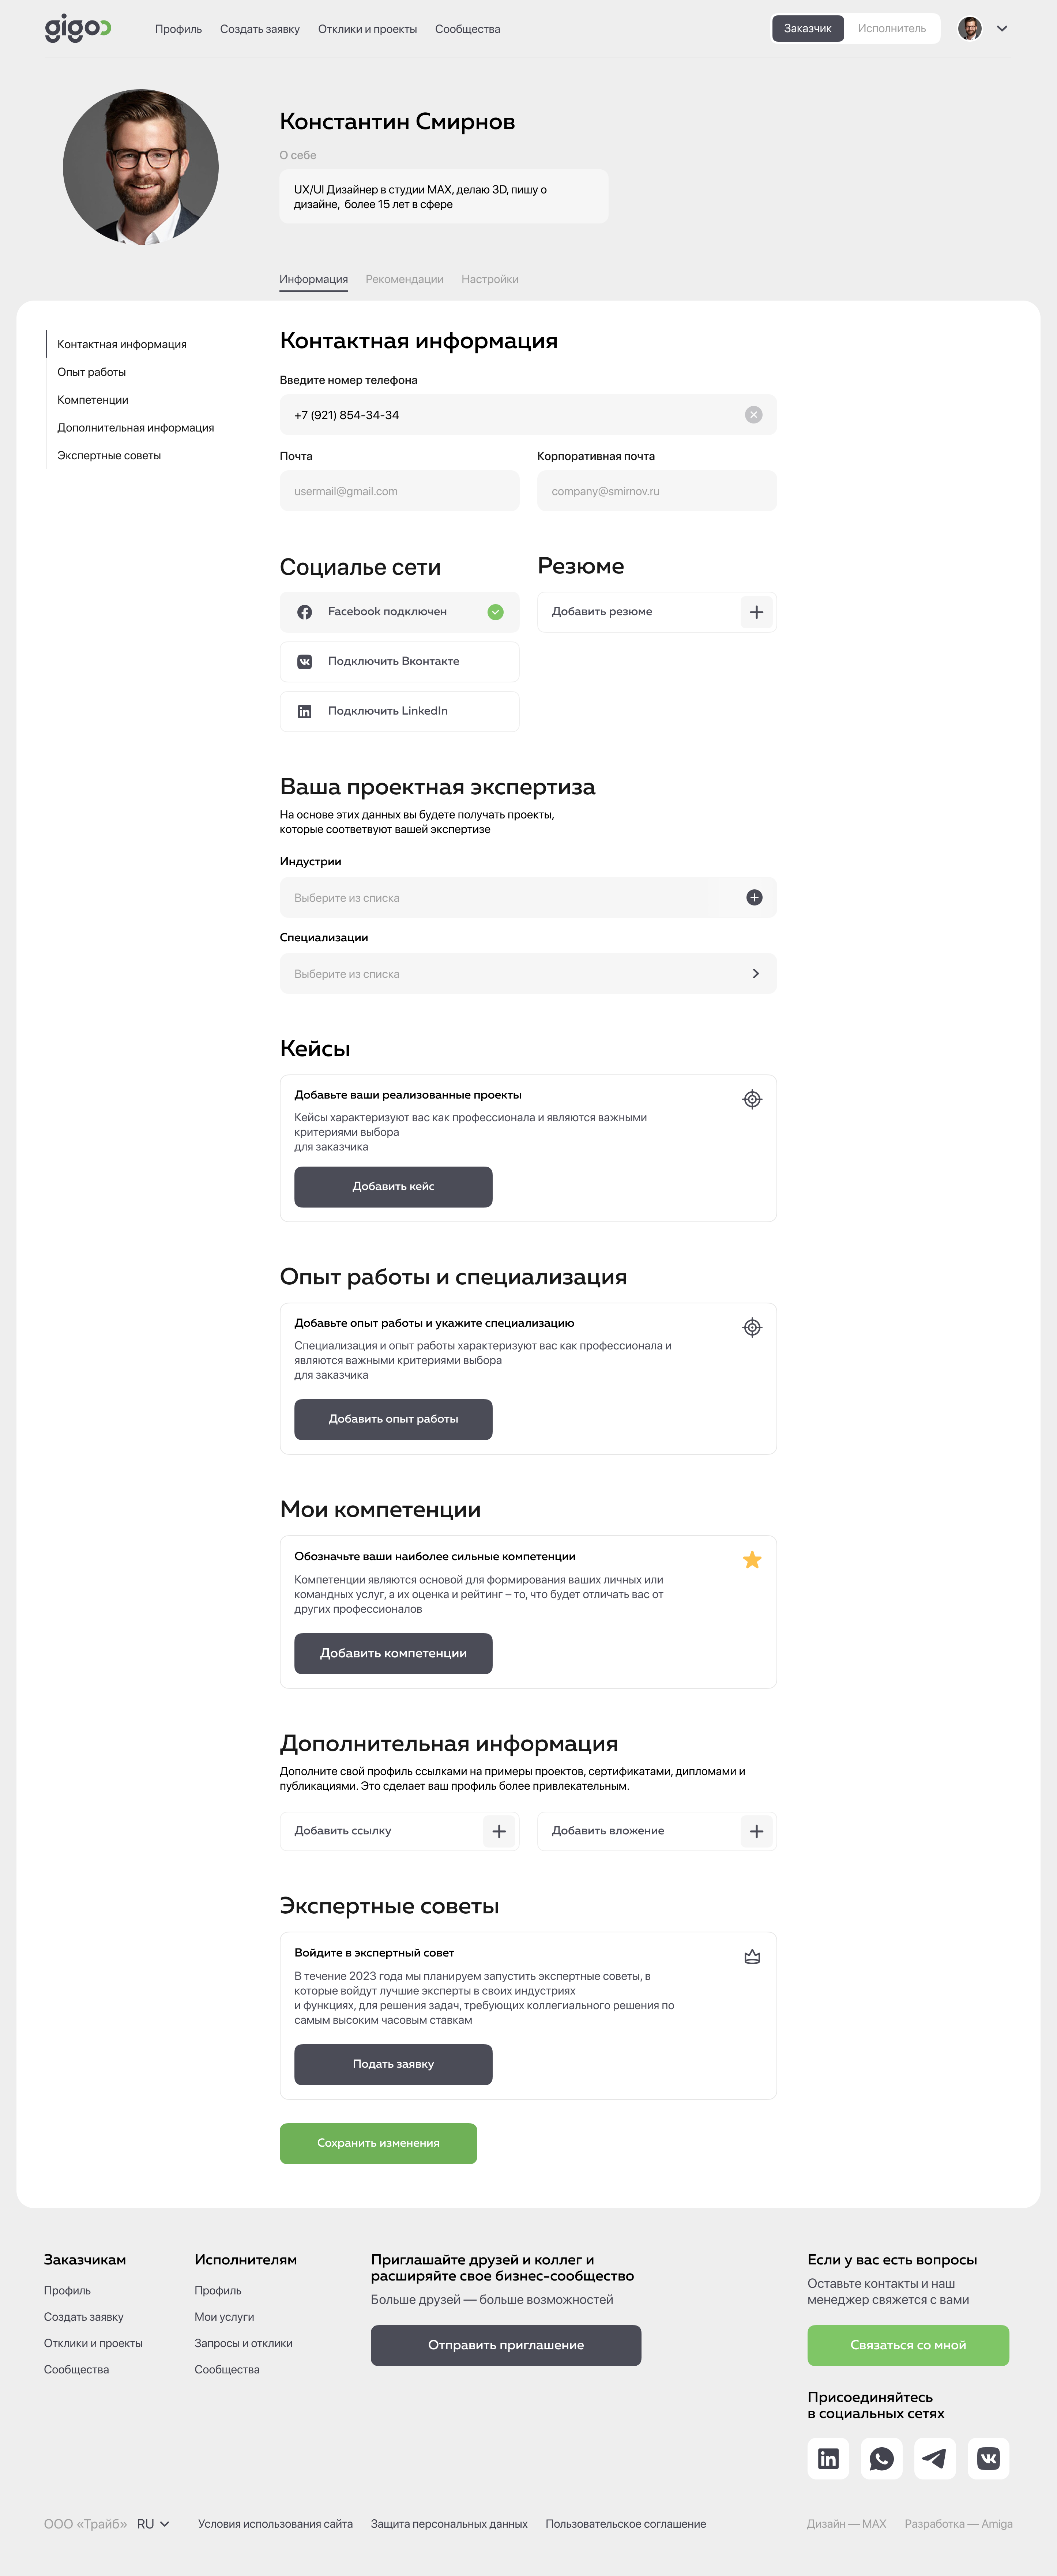Open the Специализации dropdown list
Screen dimensions: 1057x2576
[x=755, y=974]
